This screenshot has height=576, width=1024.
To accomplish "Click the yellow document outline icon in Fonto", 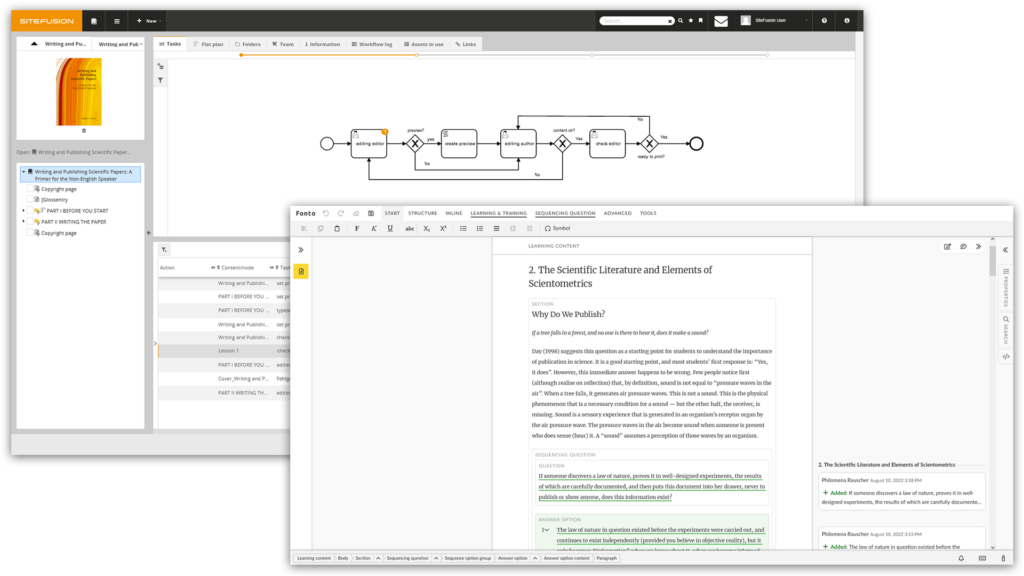I will (301, 271).
